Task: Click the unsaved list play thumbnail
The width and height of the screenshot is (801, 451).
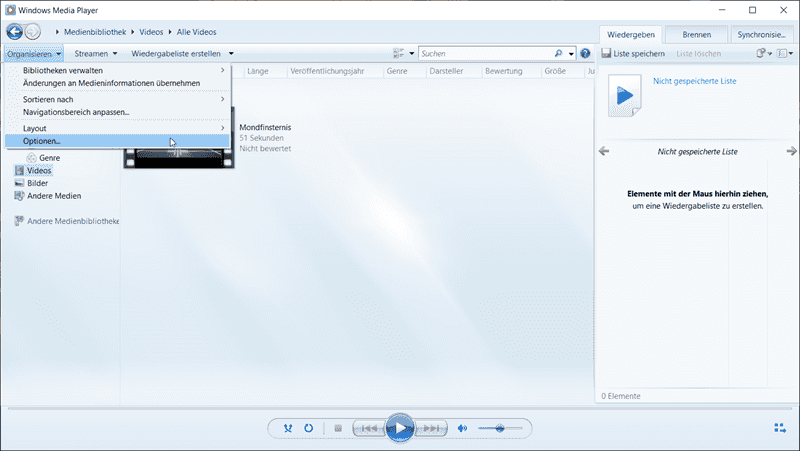Action: (624, 96)
